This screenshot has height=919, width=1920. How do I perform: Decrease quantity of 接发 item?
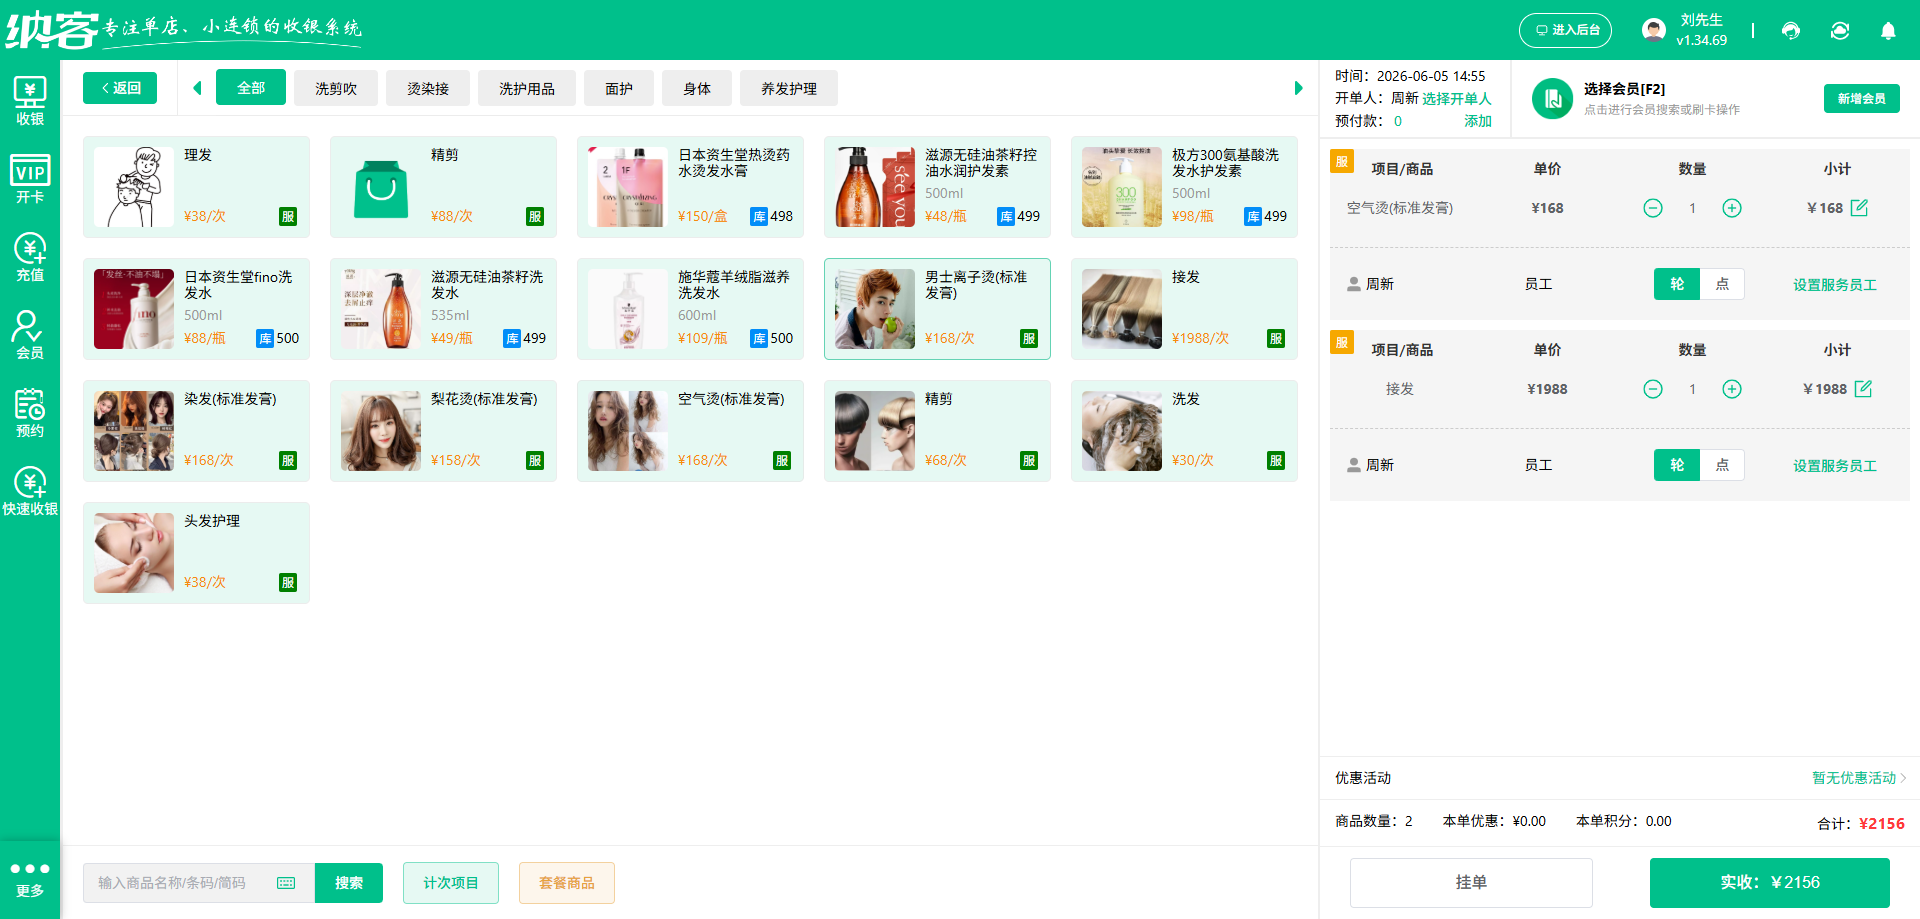click(x=1653, y=389)
